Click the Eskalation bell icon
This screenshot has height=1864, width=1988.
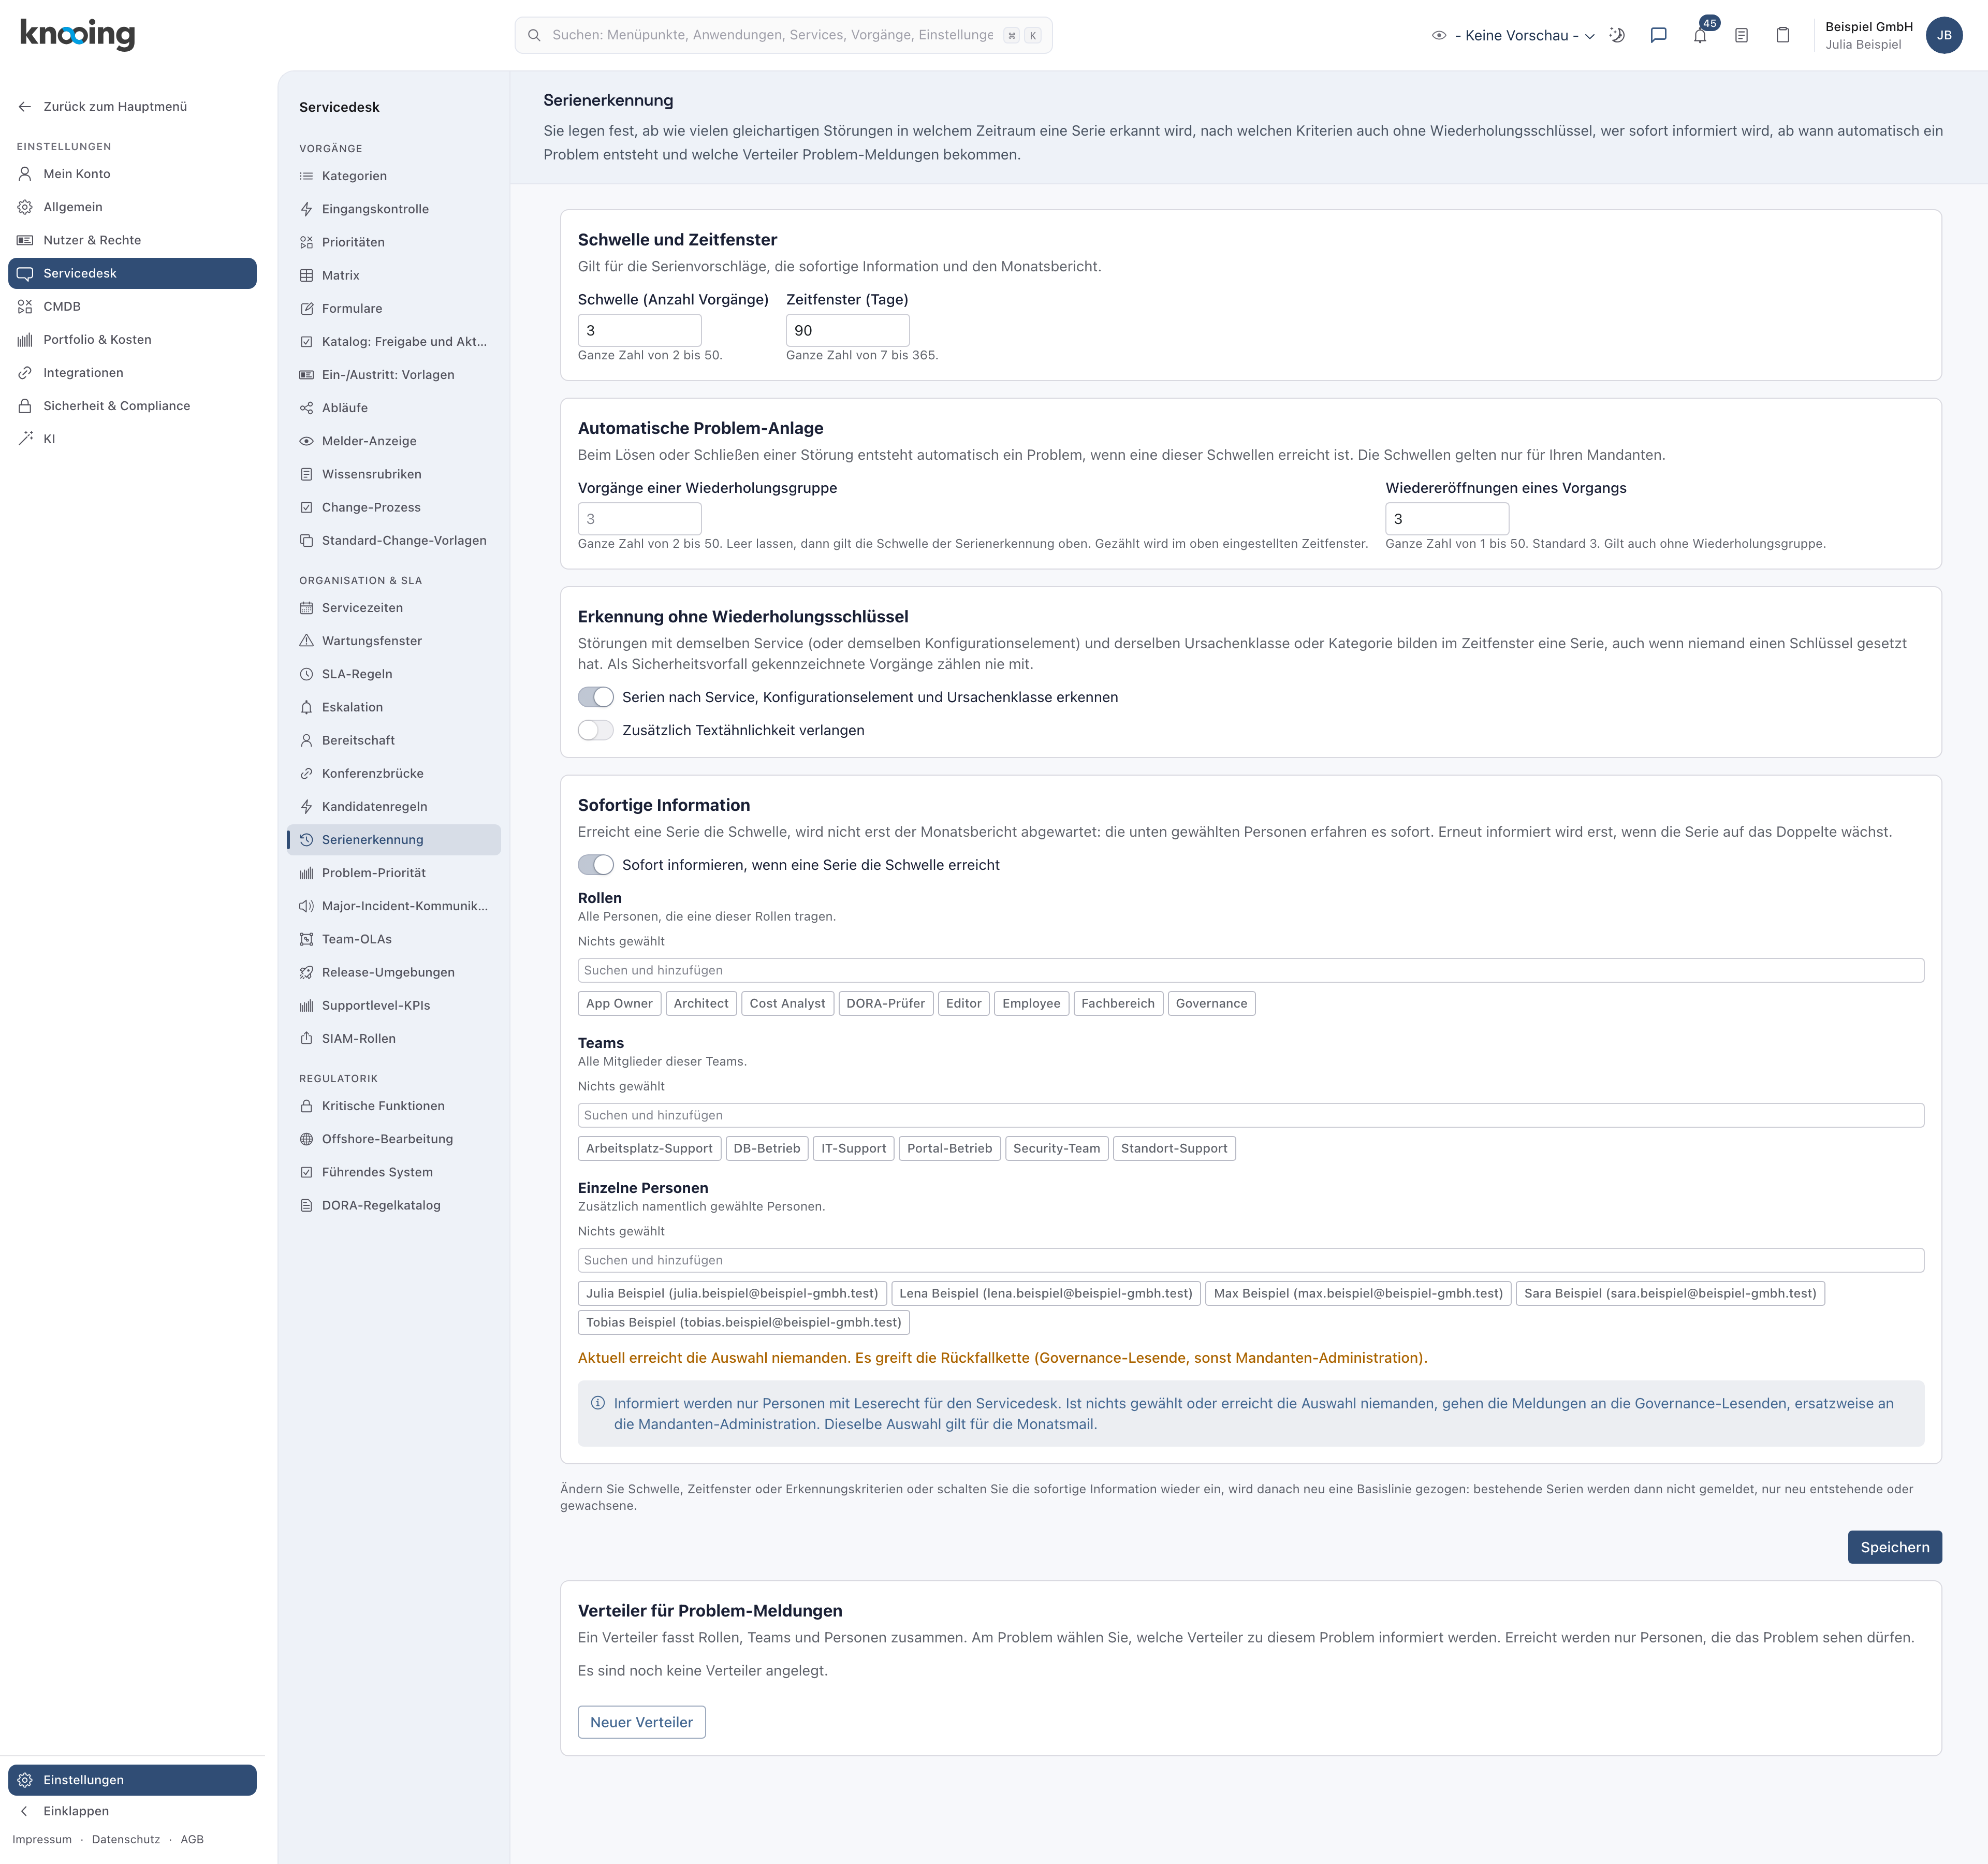point(306,707)
